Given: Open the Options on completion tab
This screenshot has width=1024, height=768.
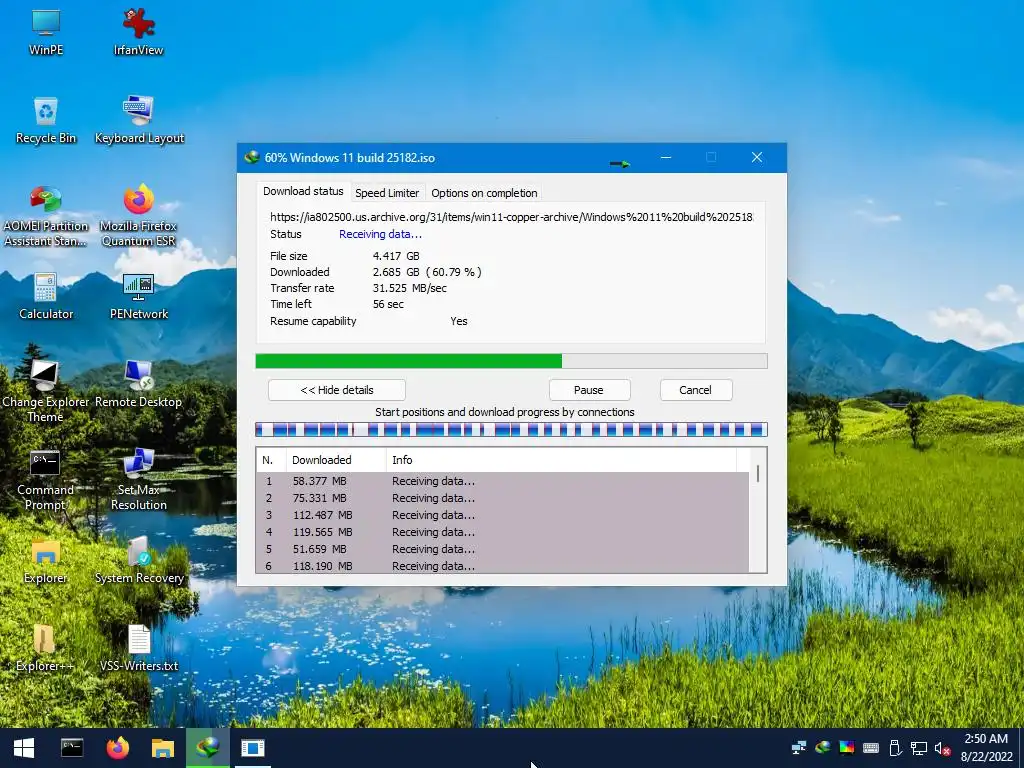Looking at the screenshot, I should pyautogui.click(x=484, y=193).
